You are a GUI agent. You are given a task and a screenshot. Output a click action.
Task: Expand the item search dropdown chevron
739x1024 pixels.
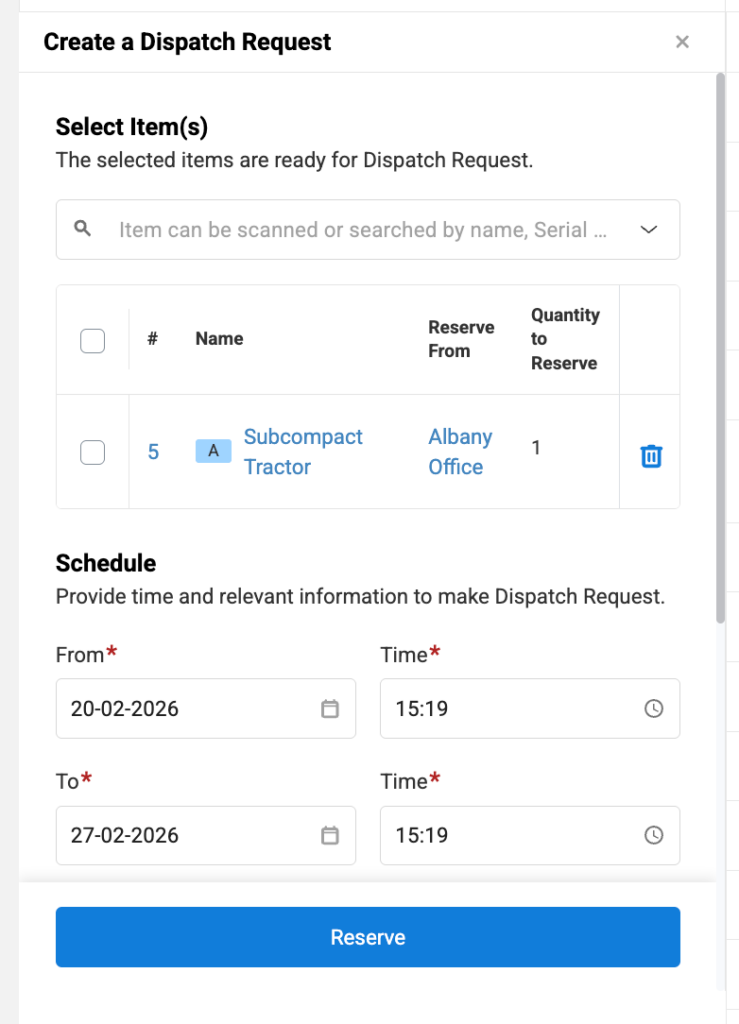[x=649, y=229]
